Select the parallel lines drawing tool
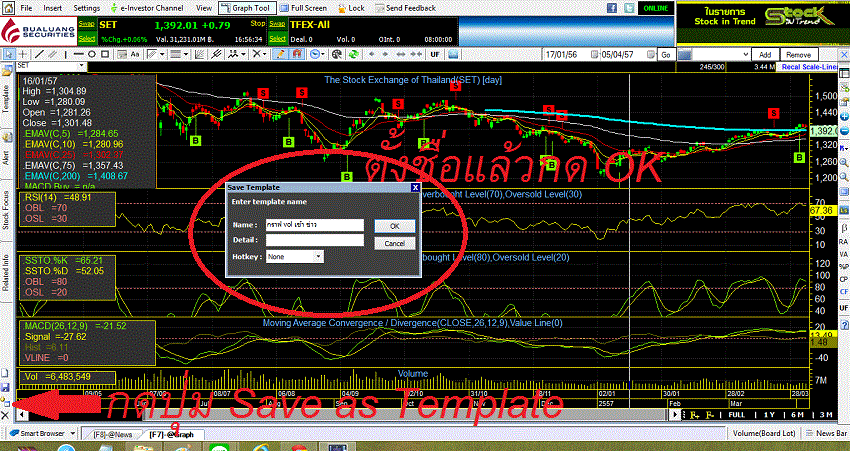 click(52, 54)
